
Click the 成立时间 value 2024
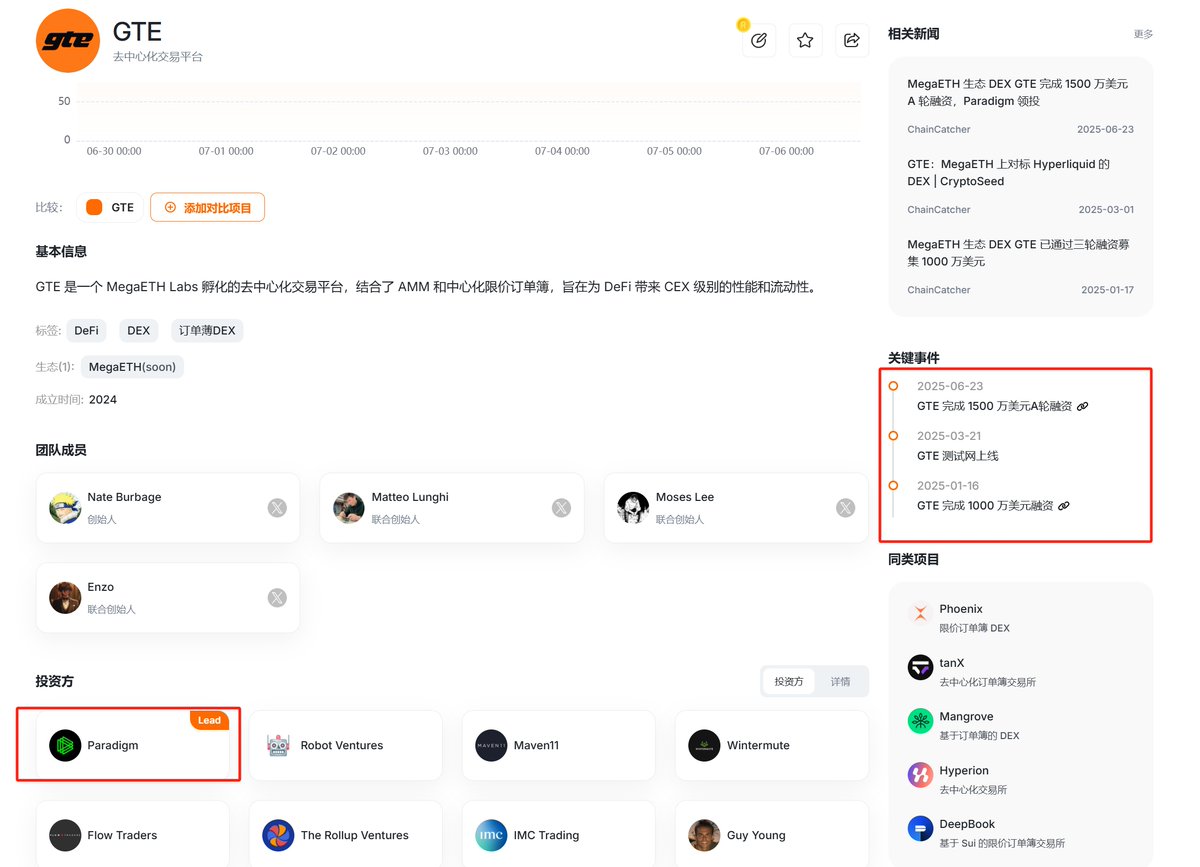103,400
